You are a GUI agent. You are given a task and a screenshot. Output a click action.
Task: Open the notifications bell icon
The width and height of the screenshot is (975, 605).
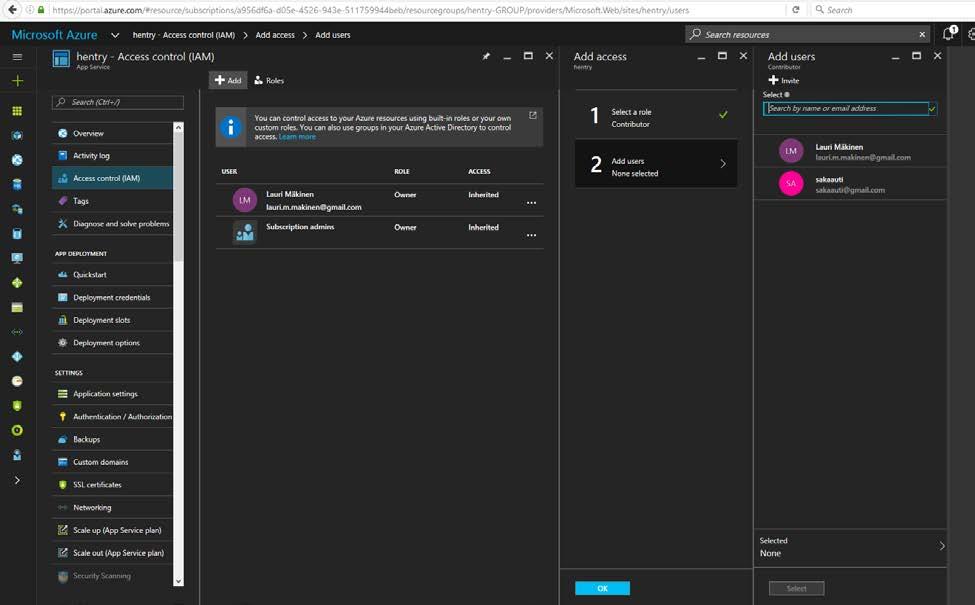[948, 34]
